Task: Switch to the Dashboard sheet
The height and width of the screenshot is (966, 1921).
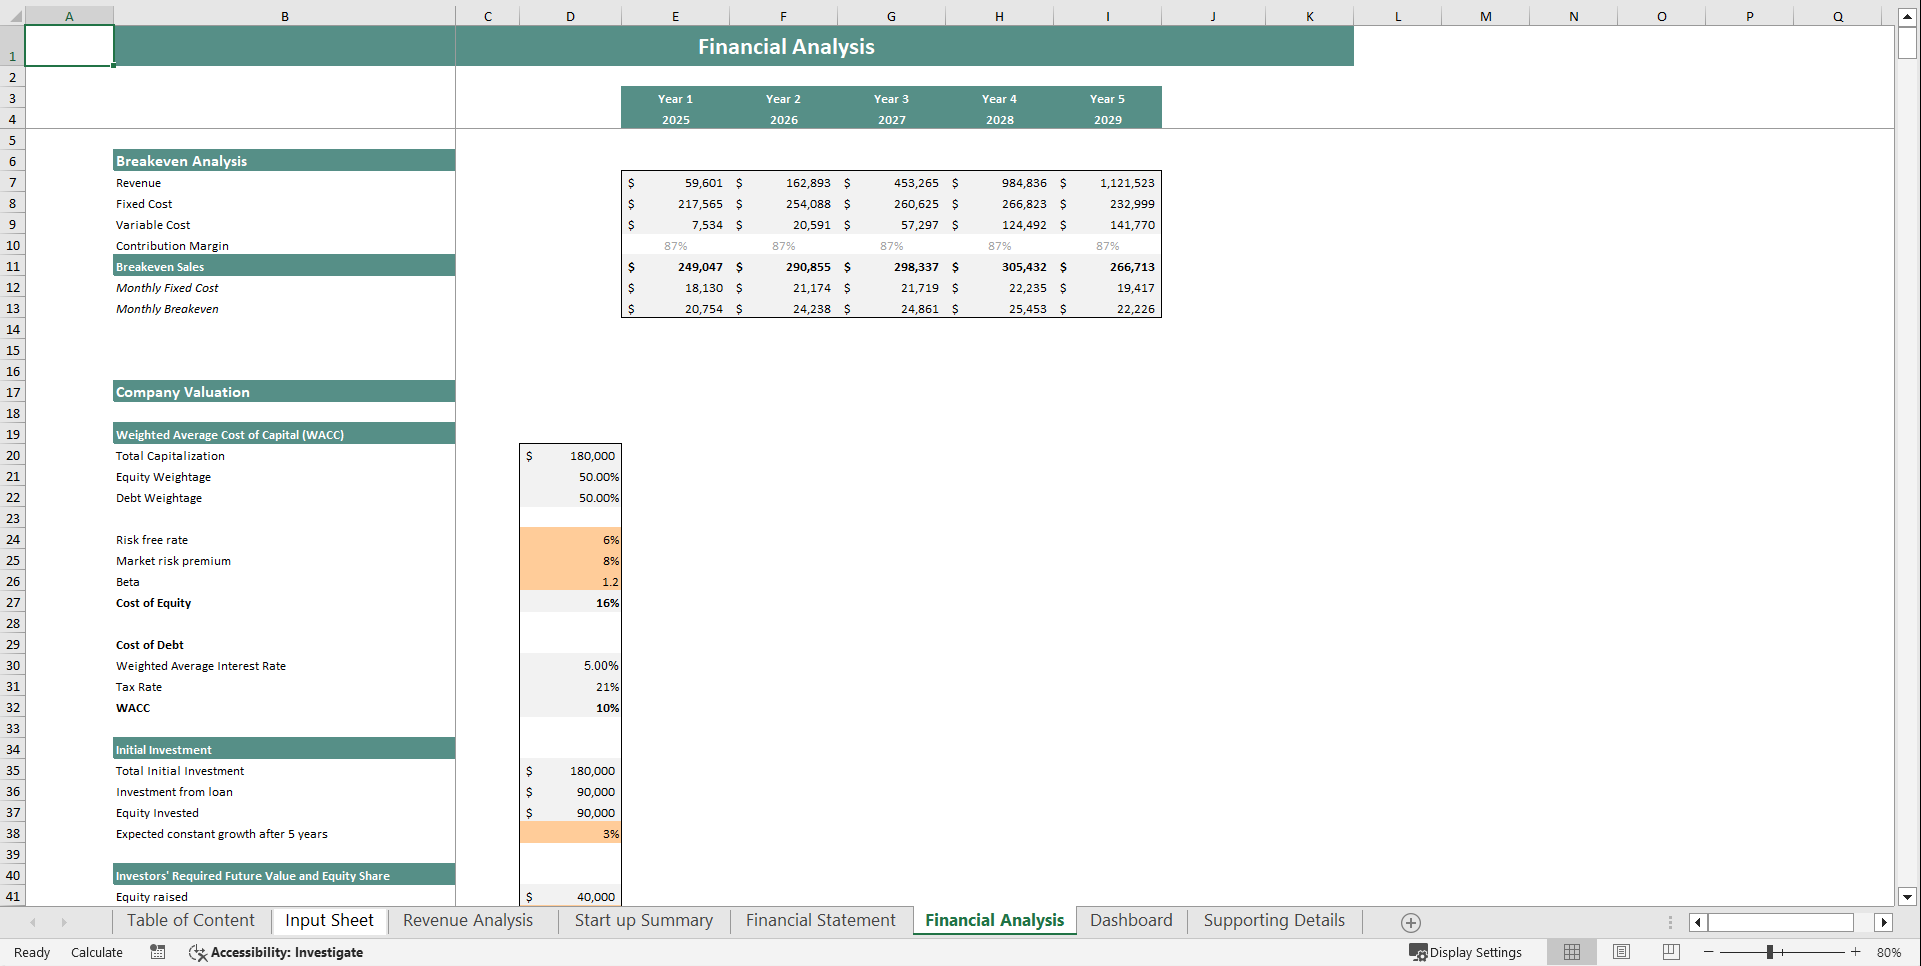Action: [x=1130, y=920]
